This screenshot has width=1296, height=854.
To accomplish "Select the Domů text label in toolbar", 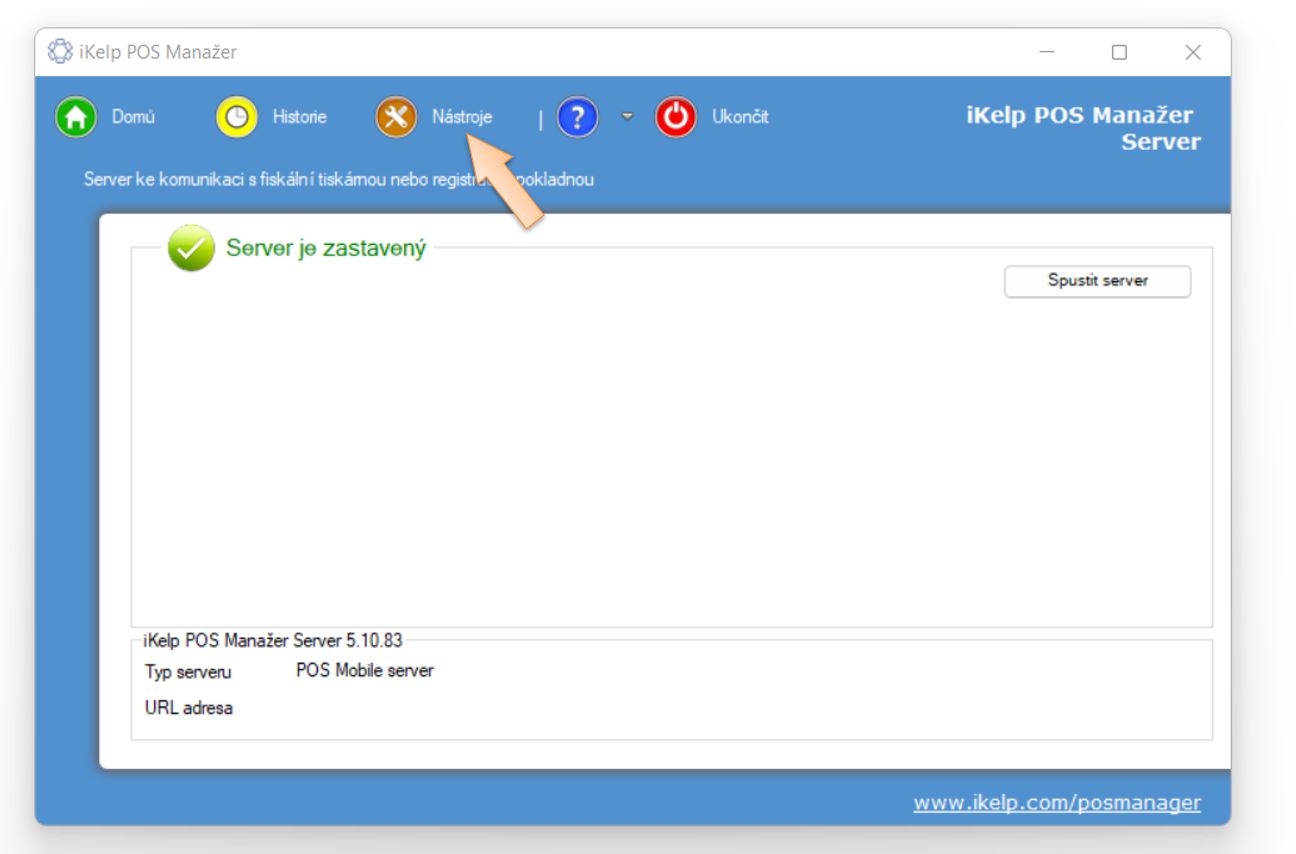I will point(133,117).
